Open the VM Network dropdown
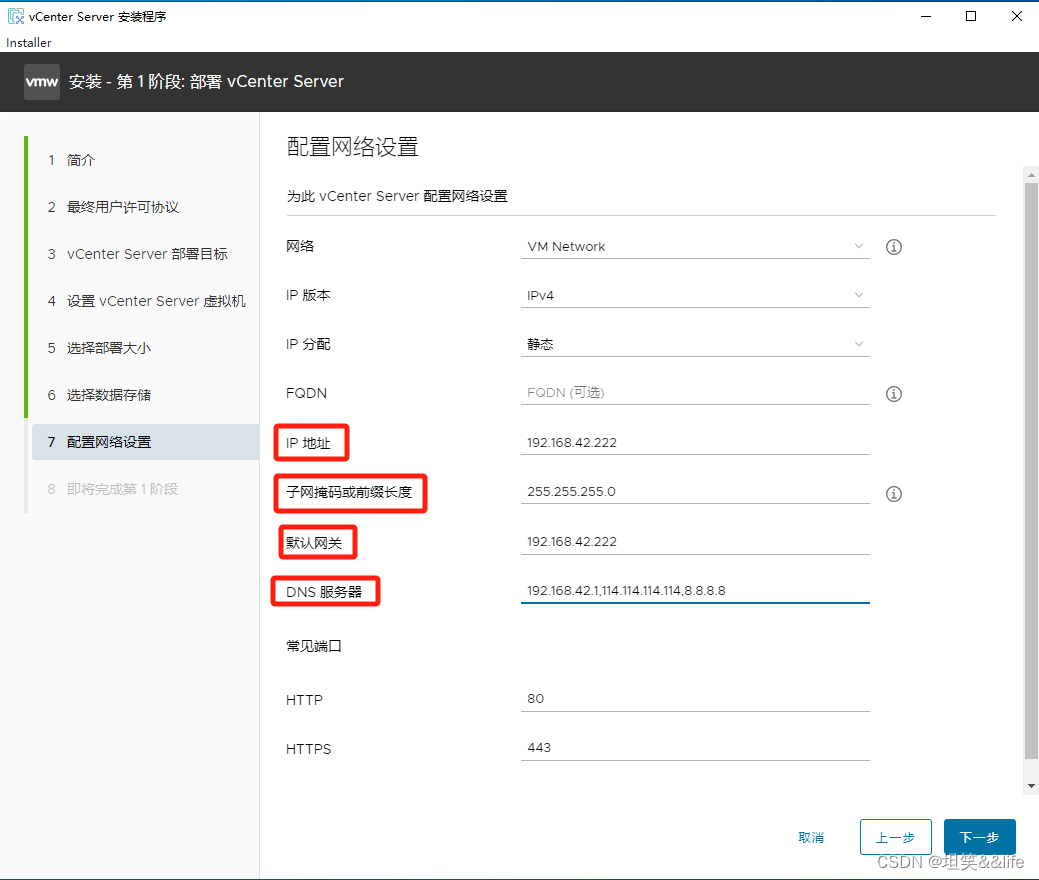 [694, 247]
